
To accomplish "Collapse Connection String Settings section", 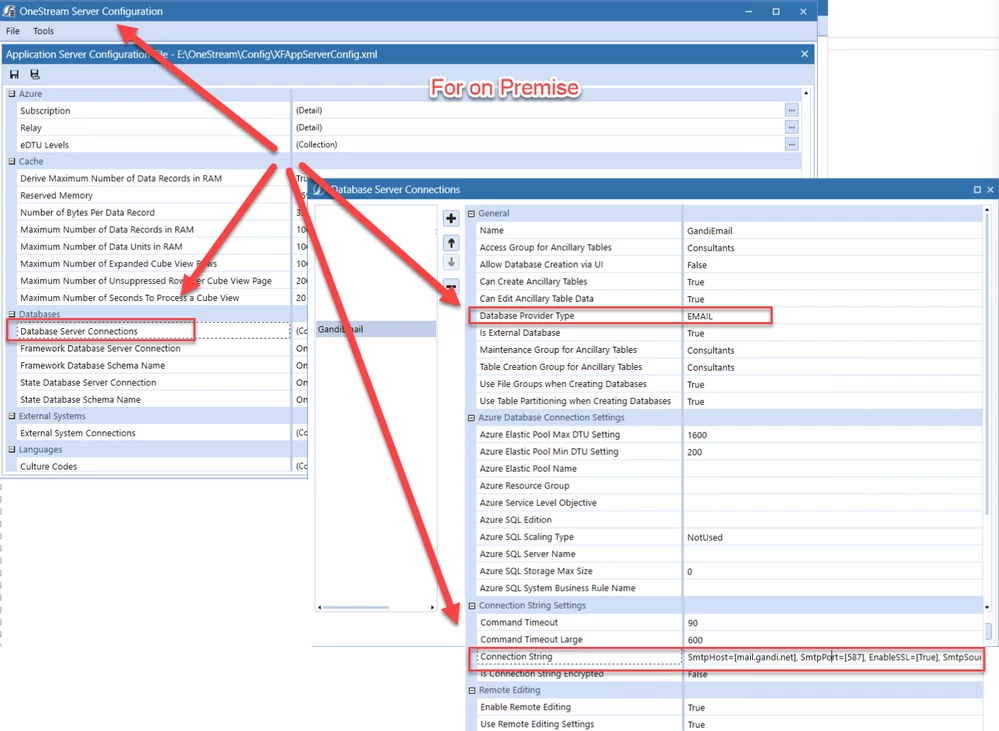I will (x=472, y=605).
